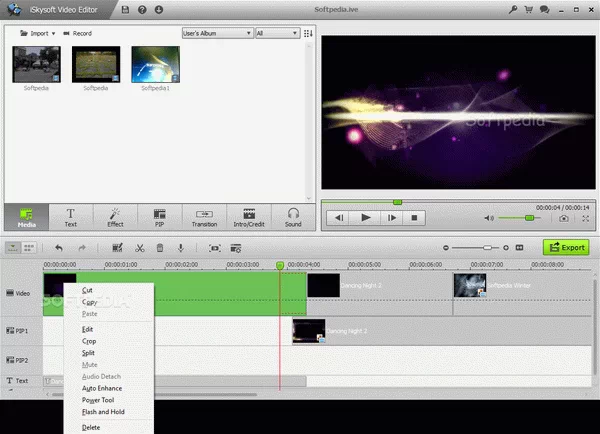
Task: Expand the All media filter dropdown
Action: click(276, 33)
